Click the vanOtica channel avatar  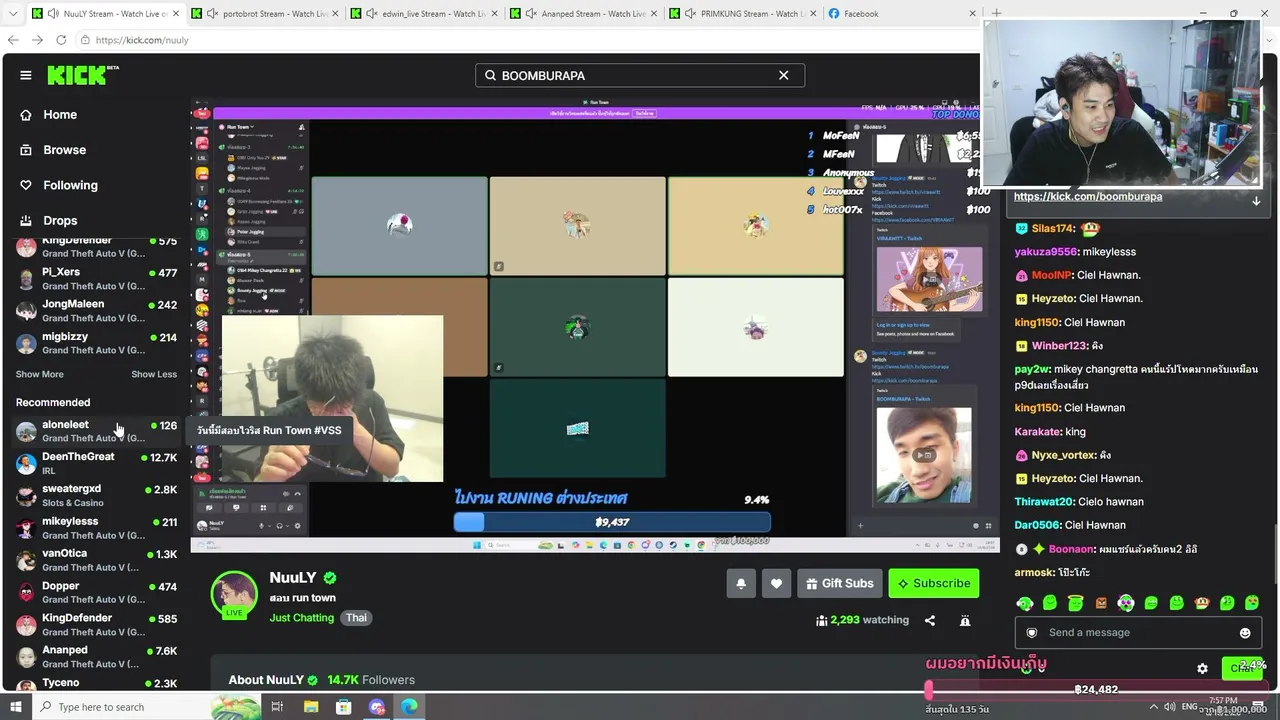click(26, 560)
